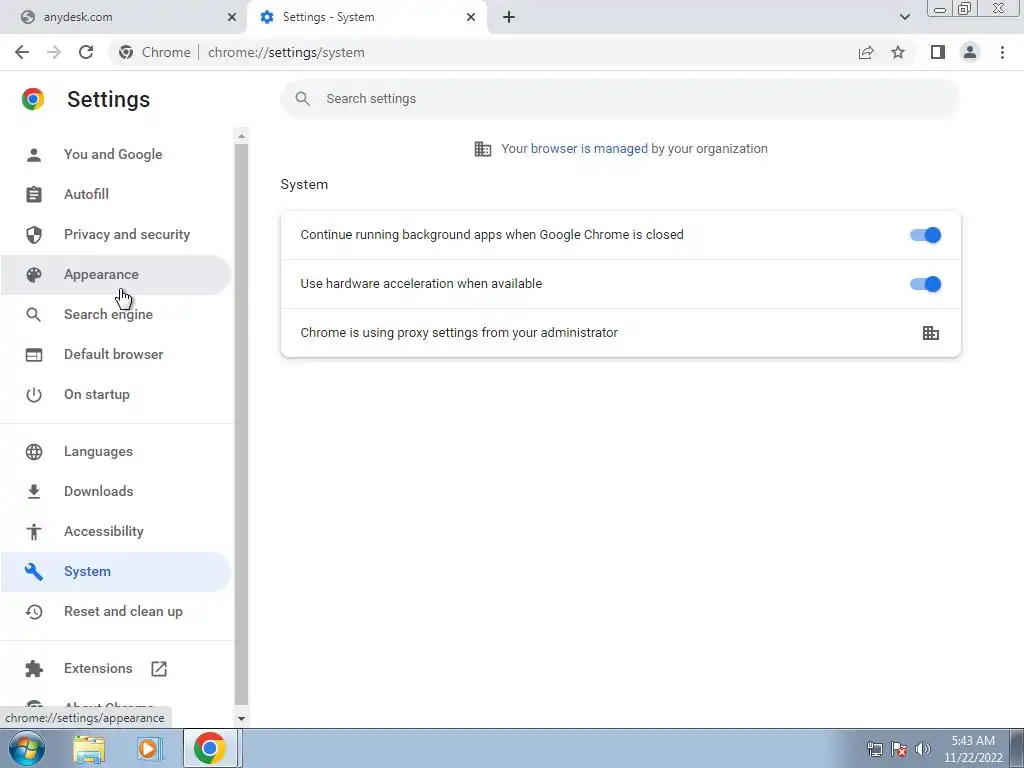This screenshot has width=1024, height=768.
Task: Click the shield icon beside Privacy and security
Action: pos(34,234)
